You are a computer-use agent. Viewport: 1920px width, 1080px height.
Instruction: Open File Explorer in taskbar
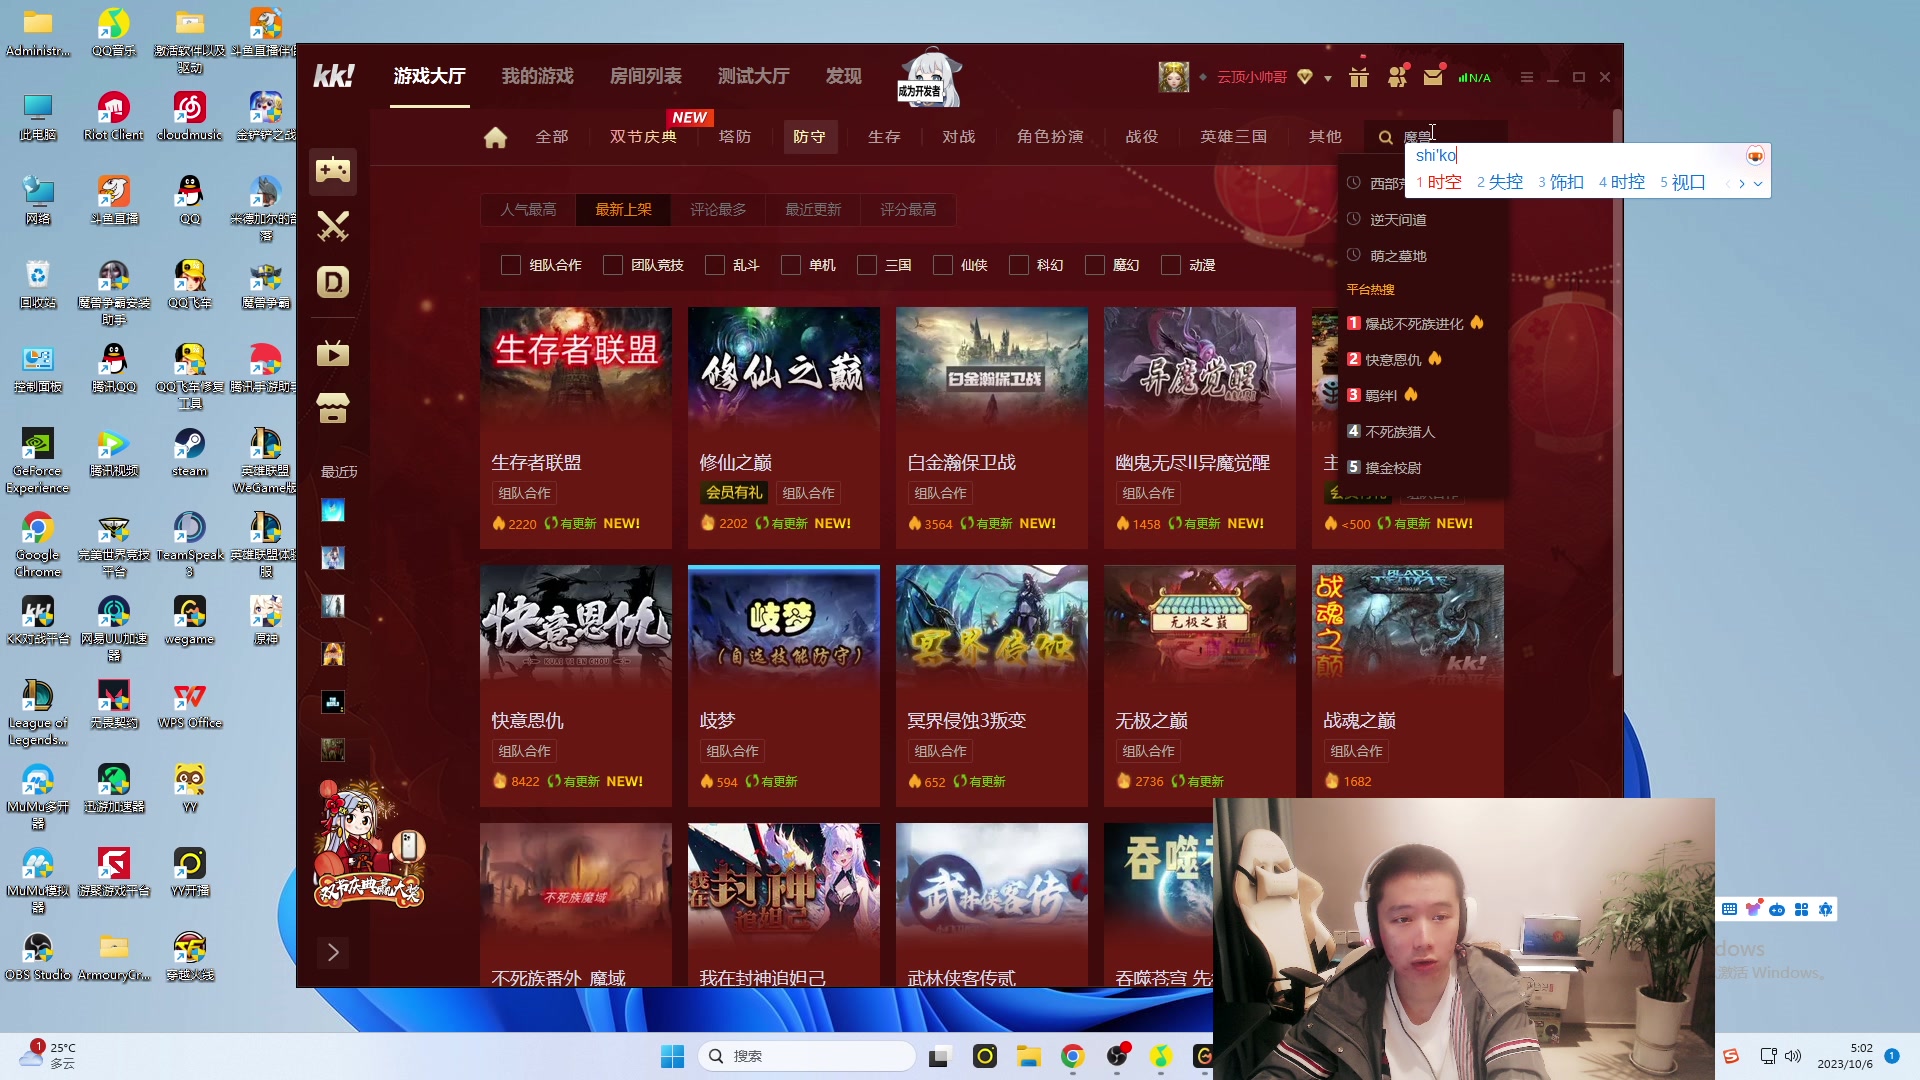[x=1029, y=1056]
